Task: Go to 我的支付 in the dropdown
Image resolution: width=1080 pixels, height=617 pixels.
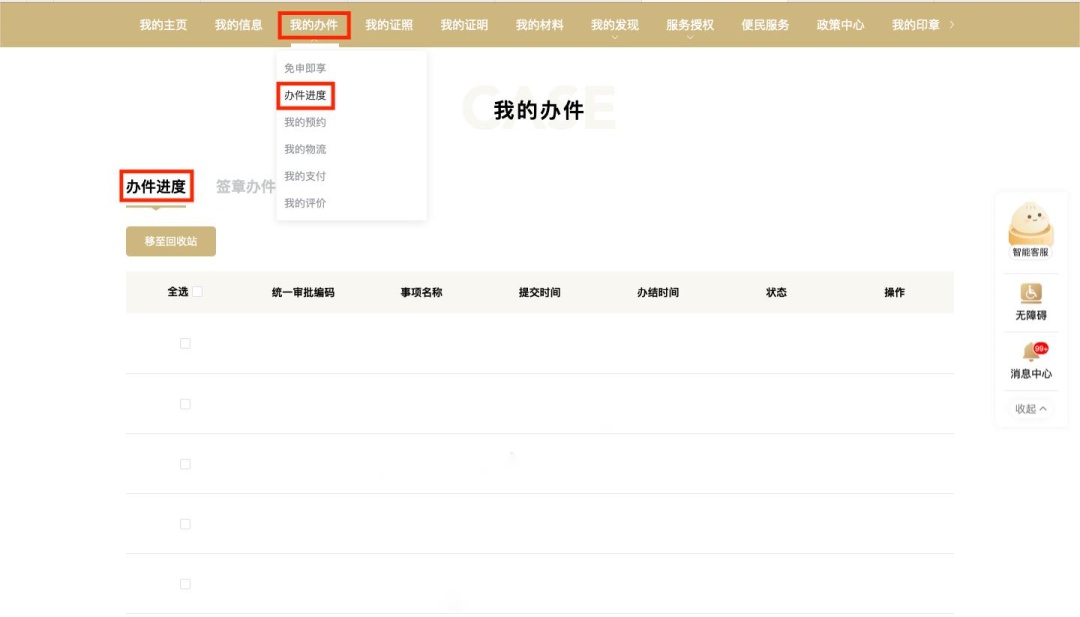Action: [305, 176]
